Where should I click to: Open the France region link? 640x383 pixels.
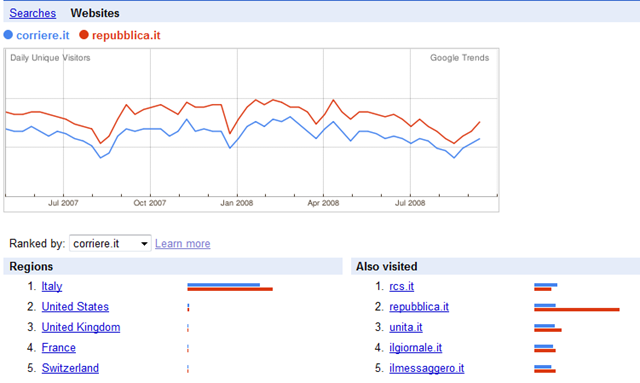tap(58, 347)
